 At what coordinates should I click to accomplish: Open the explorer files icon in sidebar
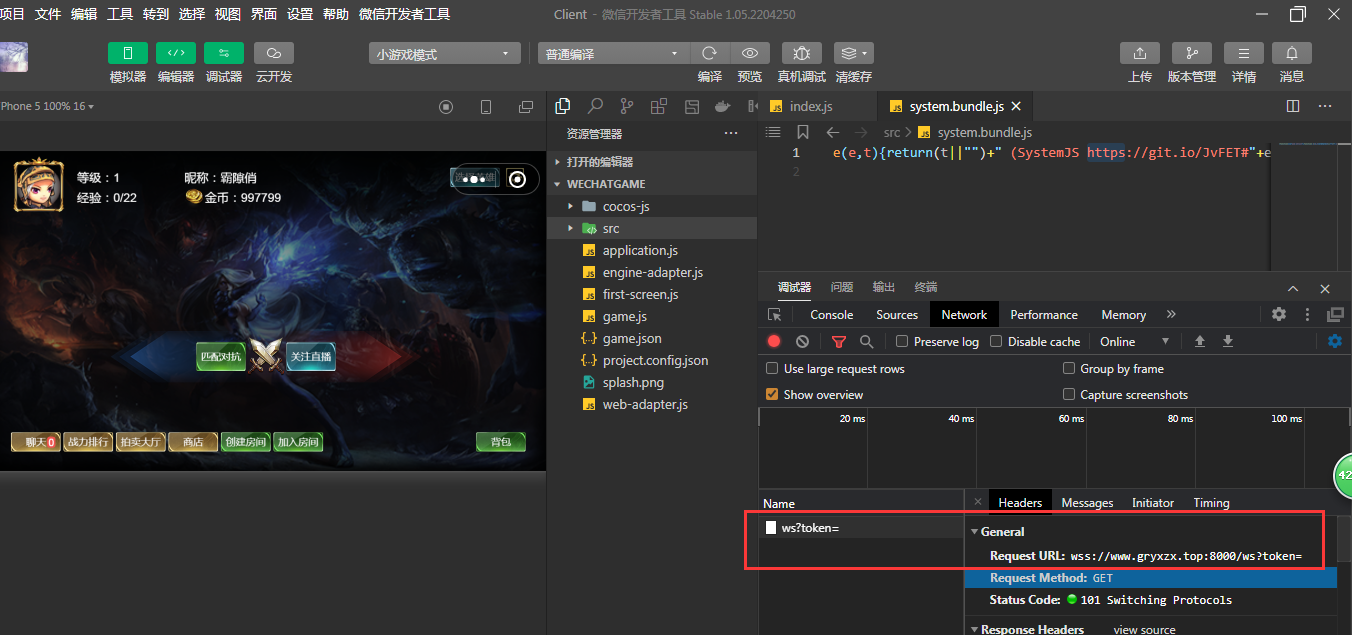pos(563,106)
